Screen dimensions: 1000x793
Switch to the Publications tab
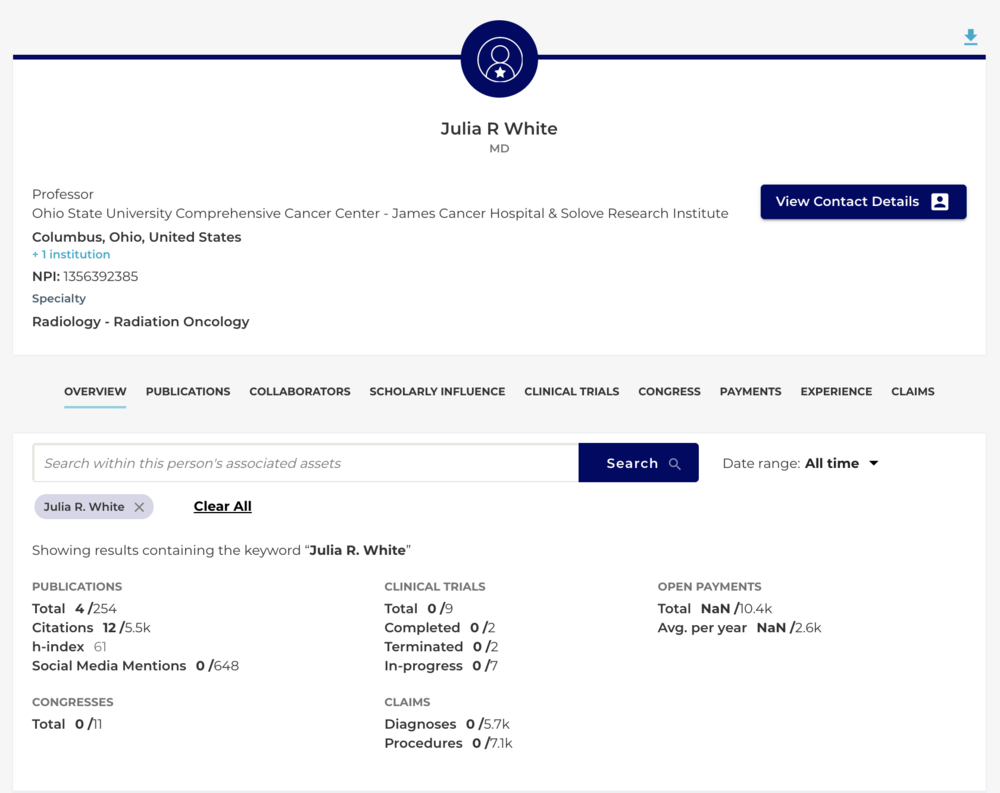(x=188, y=391)
